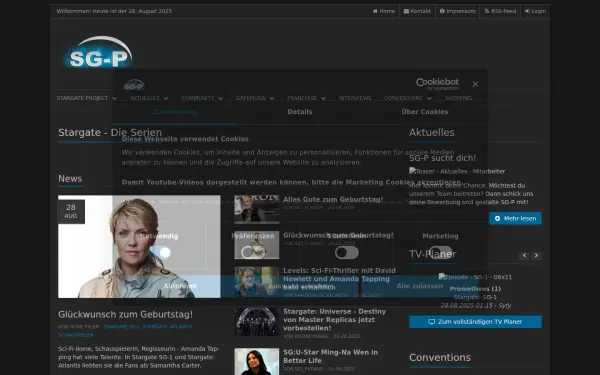Click the small SG-P logo in cookie dialog

click(134, 85)
